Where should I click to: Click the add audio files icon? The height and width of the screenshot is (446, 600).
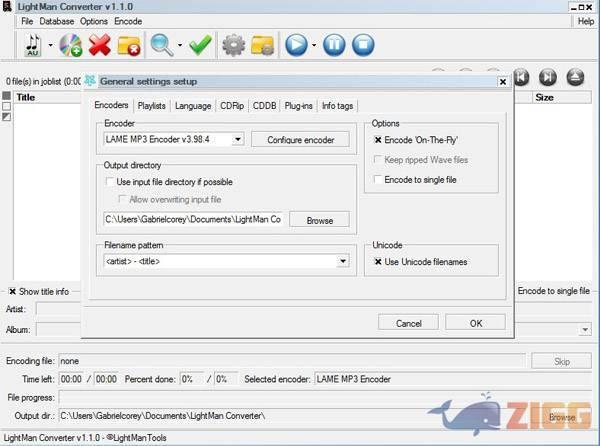33,45
